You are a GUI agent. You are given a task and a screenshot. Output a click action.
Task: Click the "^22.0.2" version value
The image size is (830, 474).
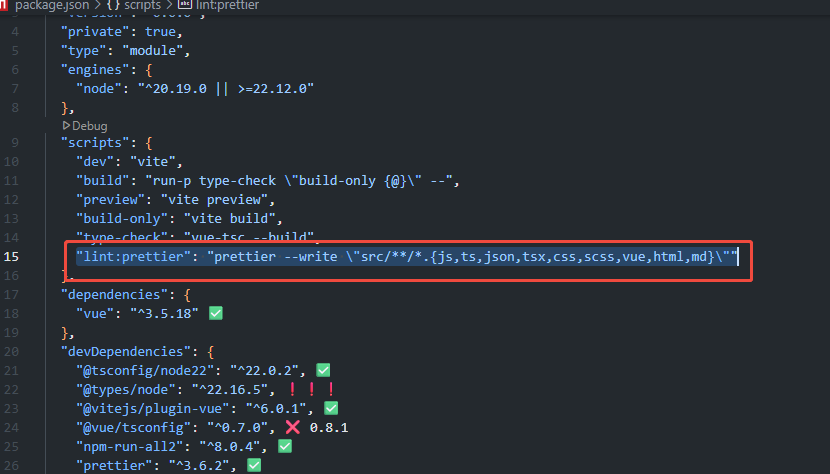264,371
